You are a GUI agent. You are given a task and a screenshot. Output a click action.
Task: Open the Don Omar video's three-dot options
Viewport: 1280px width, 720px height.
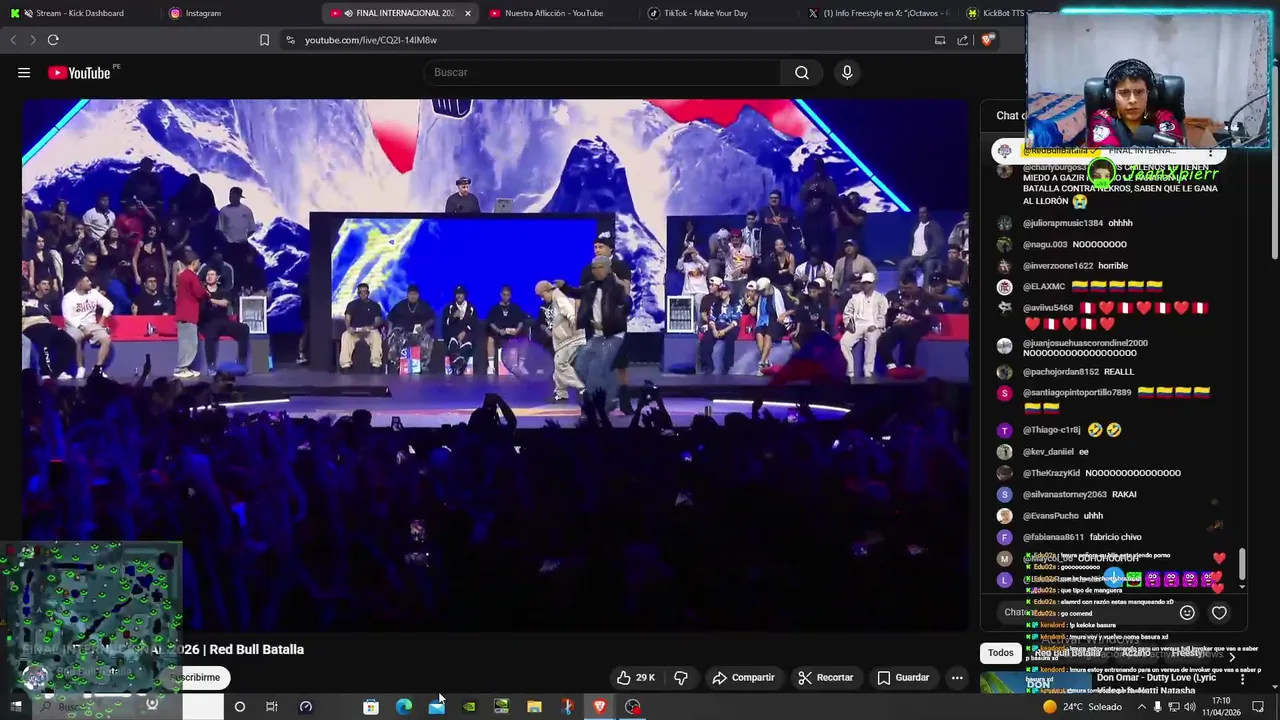pyautogui.click(x=1243, y=678)
